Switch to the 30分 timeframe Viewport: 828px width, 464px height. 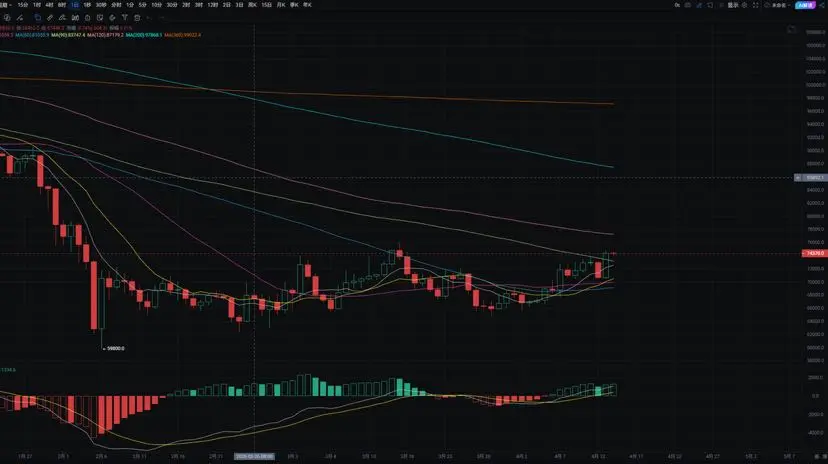click(172, 5)
